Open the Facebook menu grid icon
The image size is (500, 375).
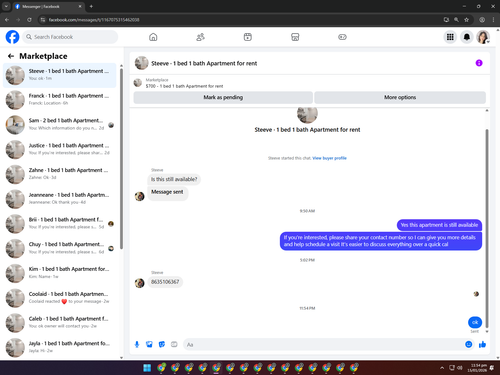click(450, 37)
